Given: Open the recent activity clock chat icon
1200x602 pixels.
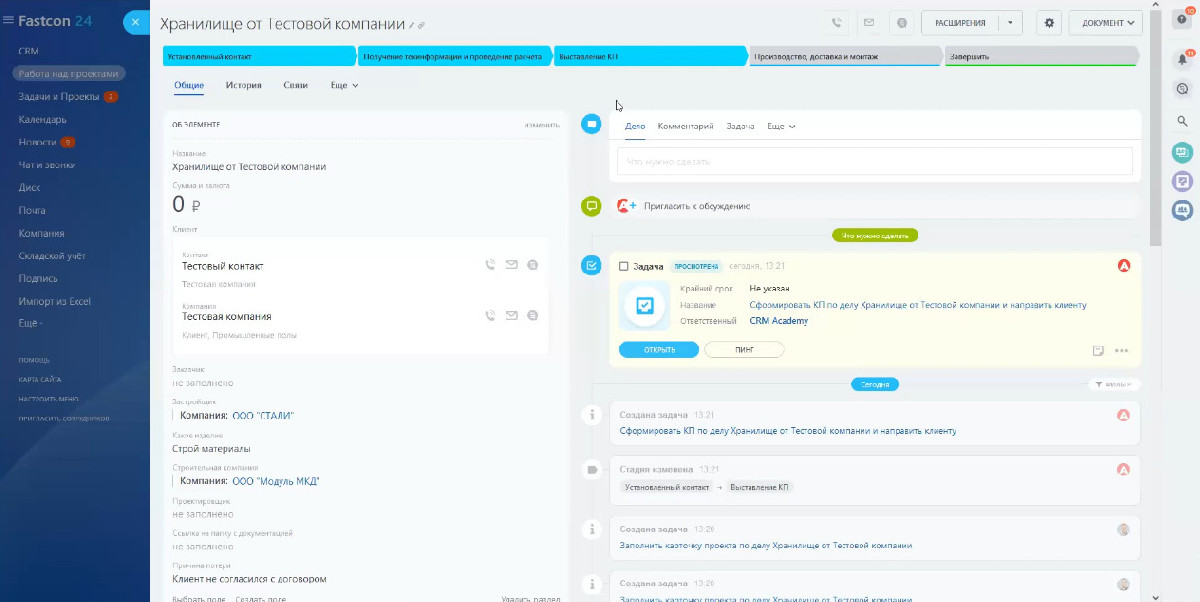Looking at the screenshot, I should (x=1182, y=90).
